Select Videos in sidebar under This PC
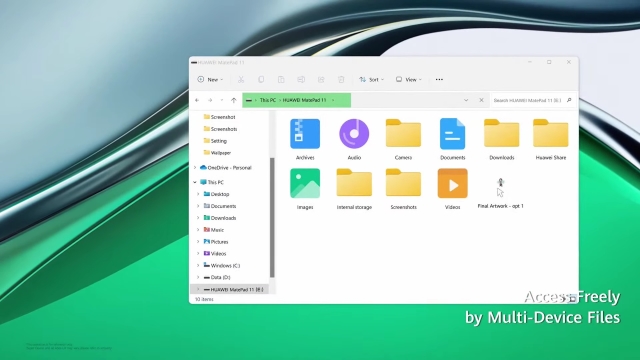 [x=215, y=254]
